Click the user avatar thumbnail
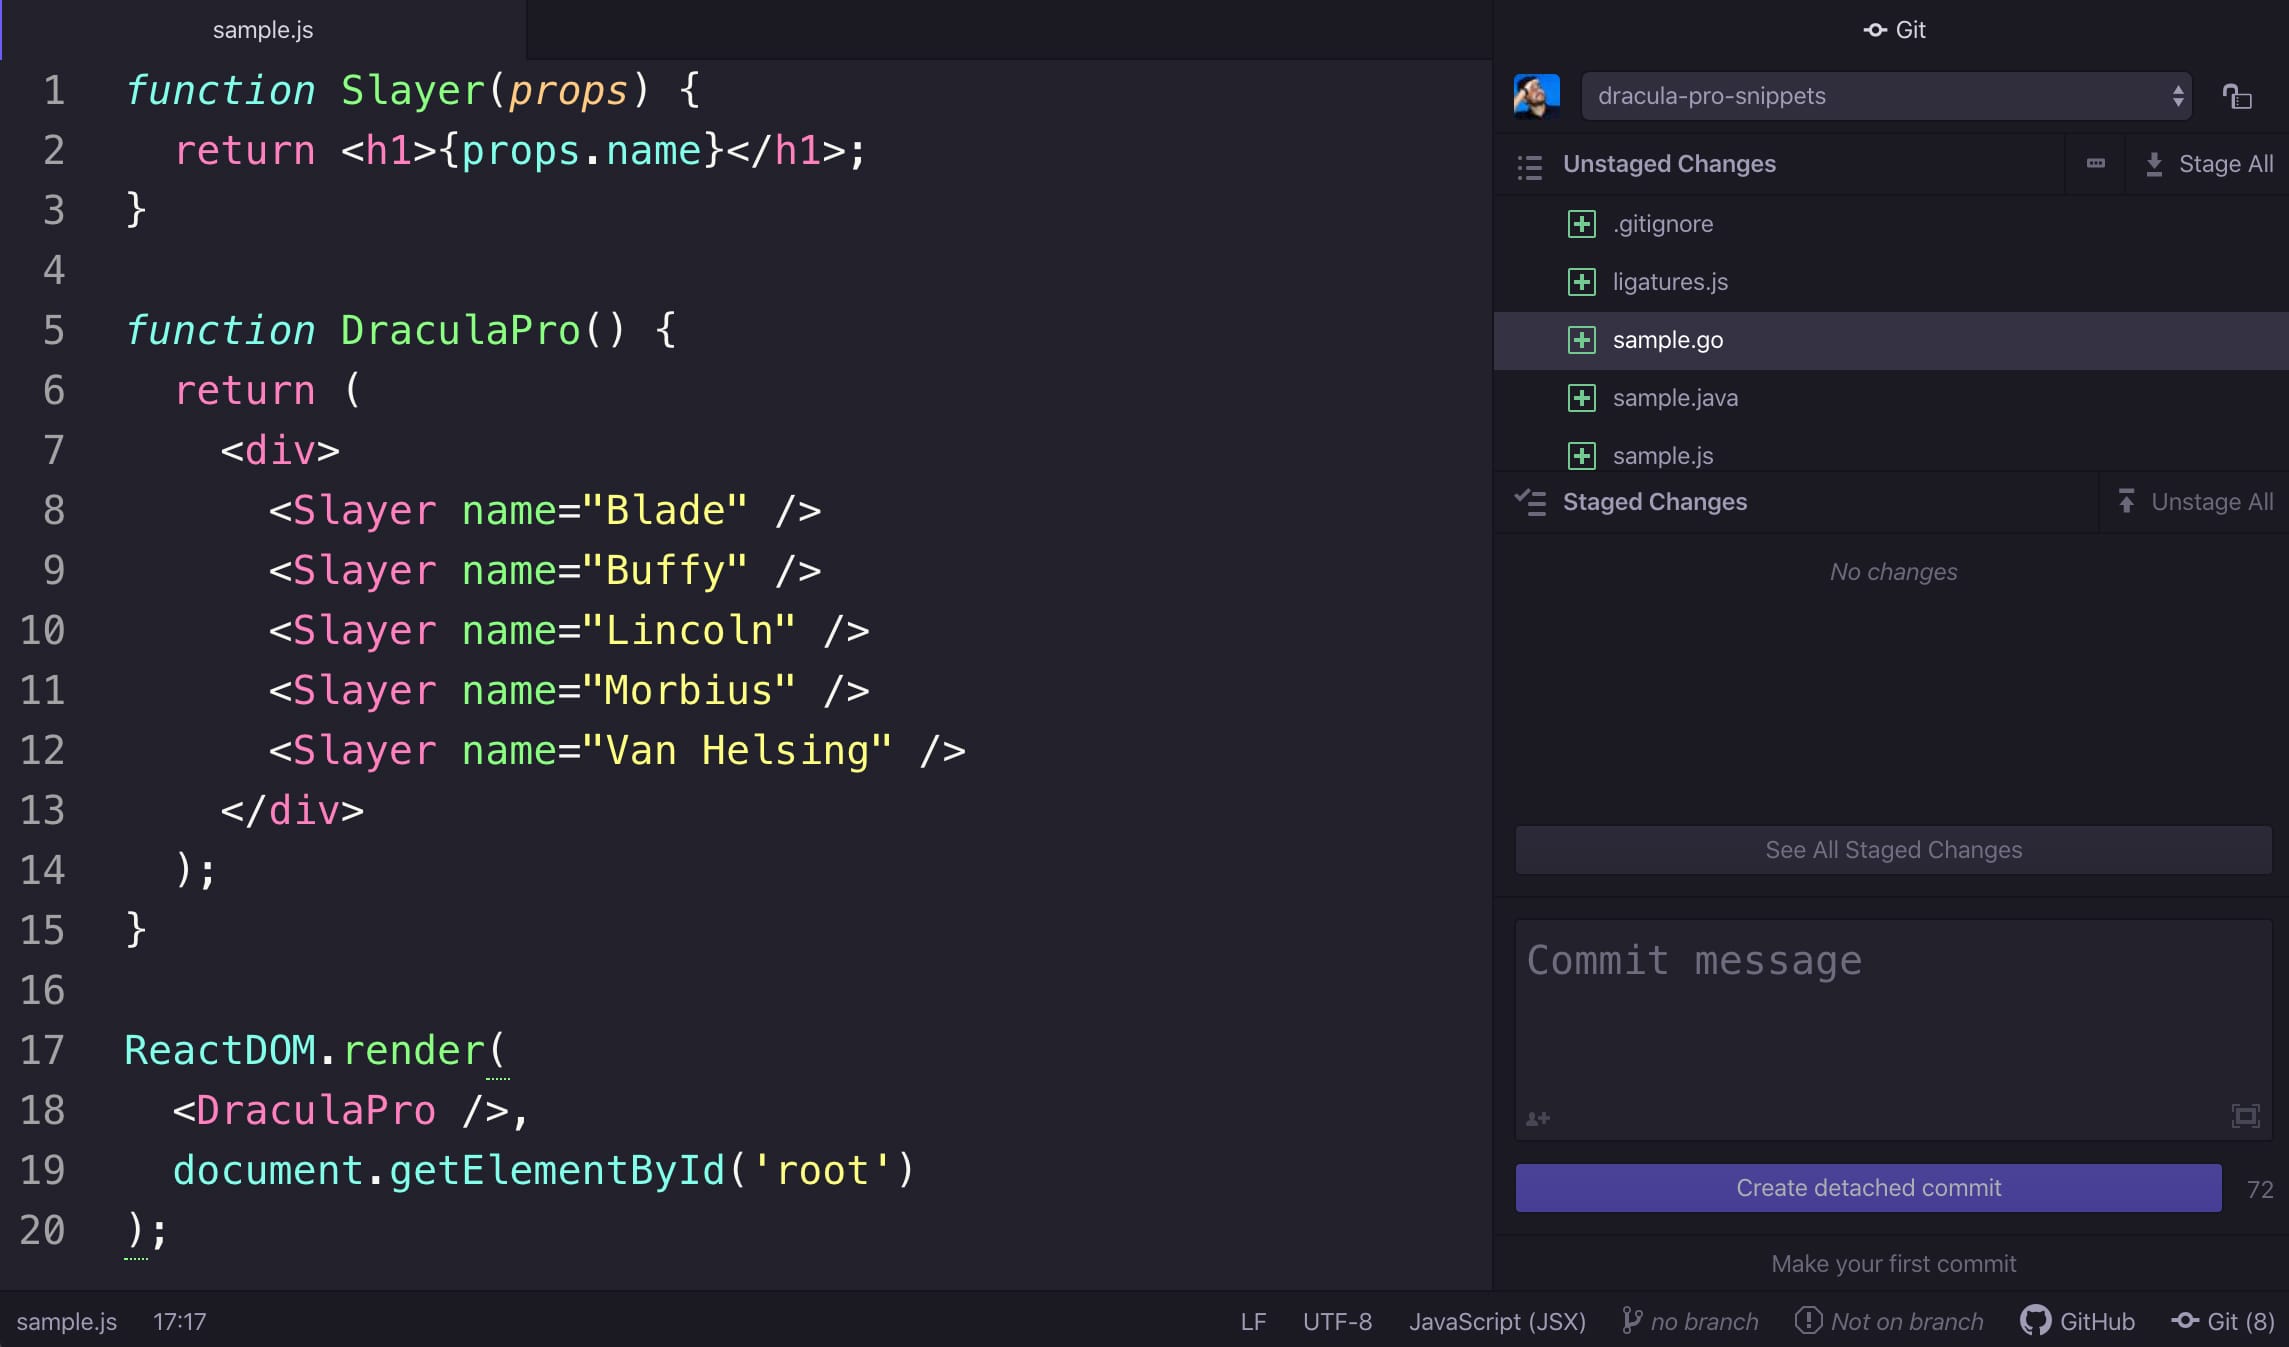This screenshot has height=1347, width=2289. click(1538, 94)
